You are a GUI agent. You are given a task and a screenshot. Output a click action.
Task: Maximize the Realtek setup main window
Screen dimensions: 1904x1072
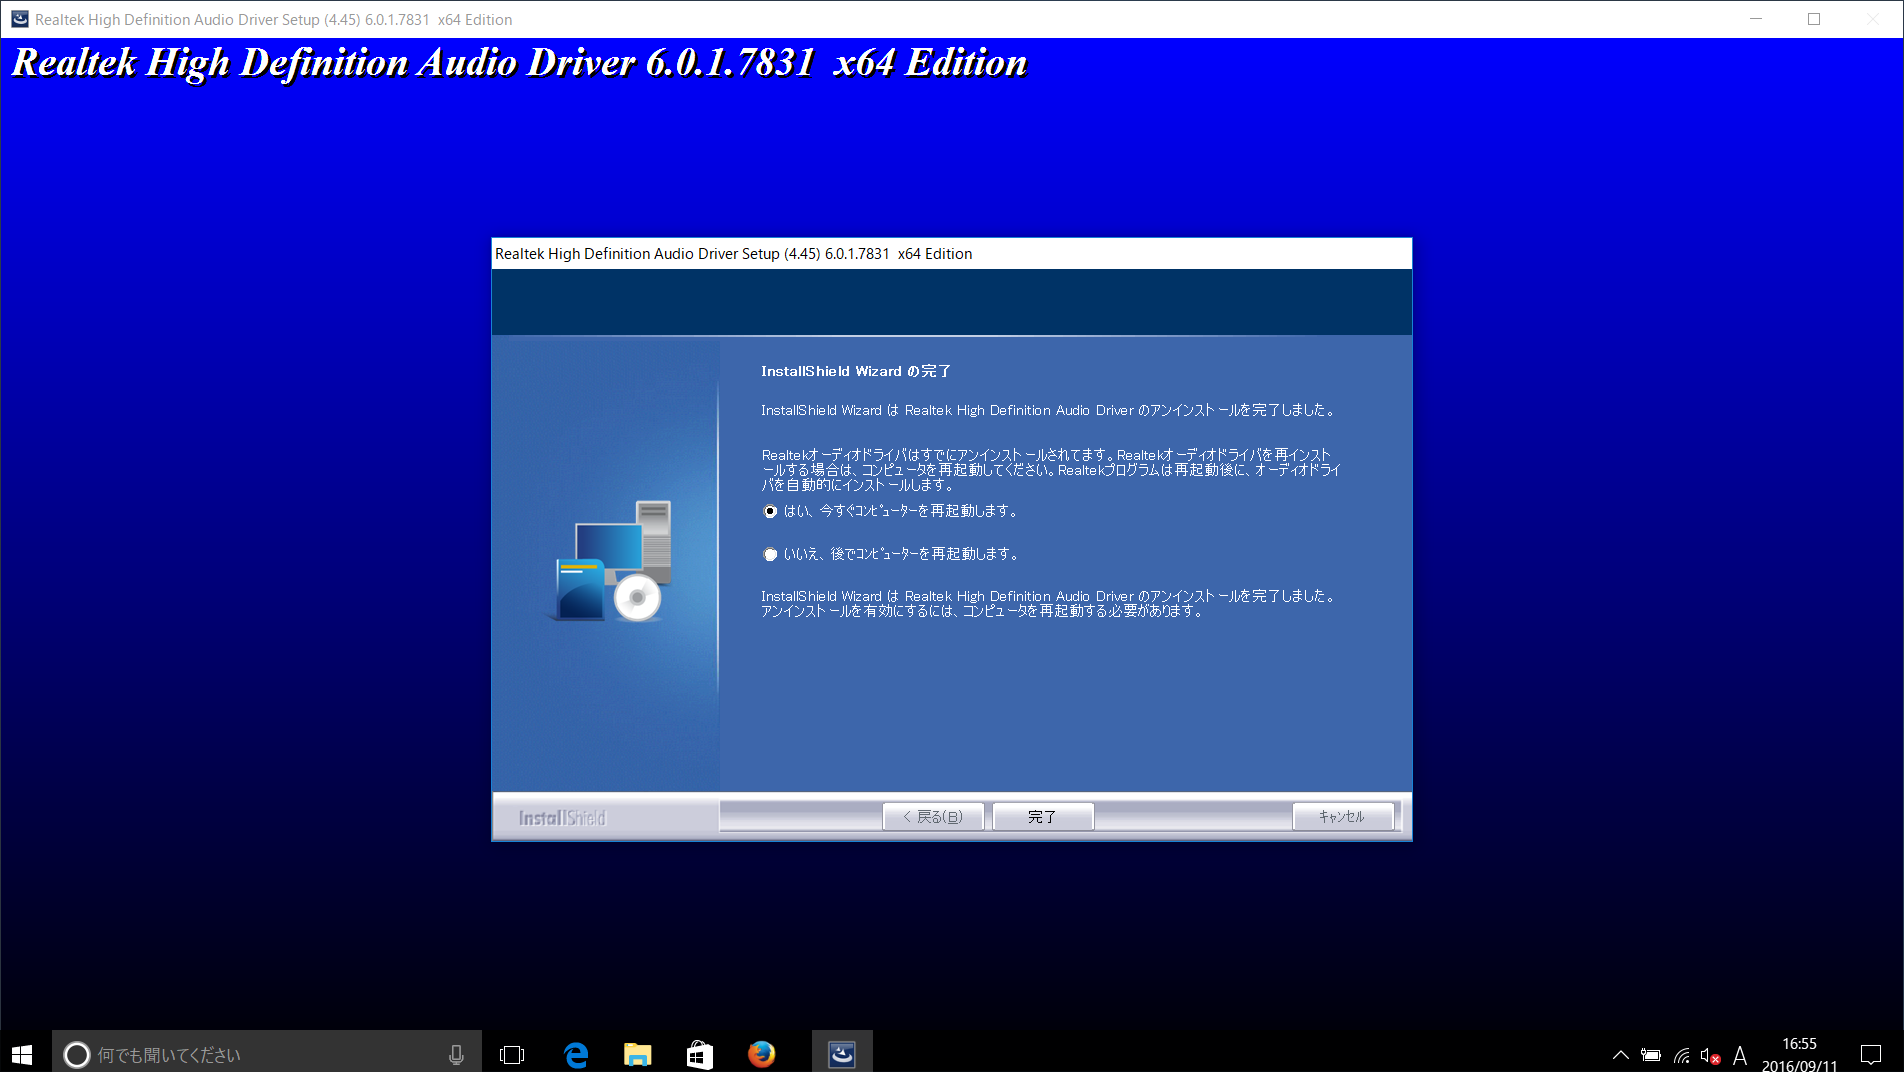tap(1814, 19)
